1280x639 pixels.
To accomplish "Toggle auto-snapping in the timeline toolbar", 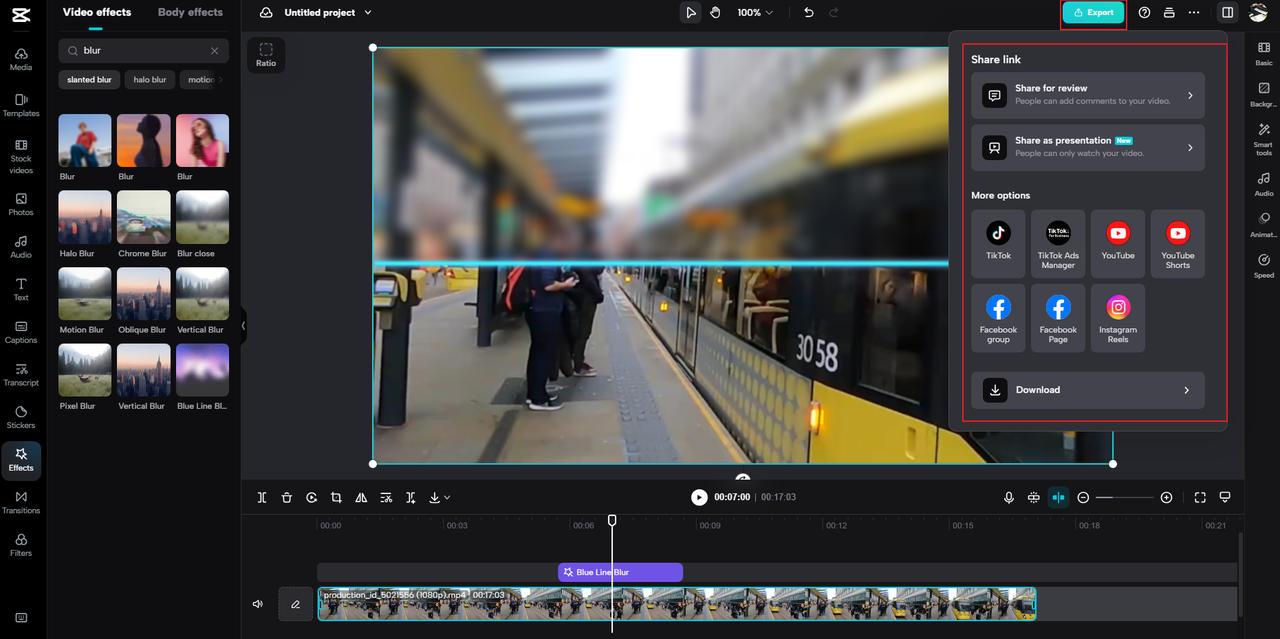I will pos(1058,497).
